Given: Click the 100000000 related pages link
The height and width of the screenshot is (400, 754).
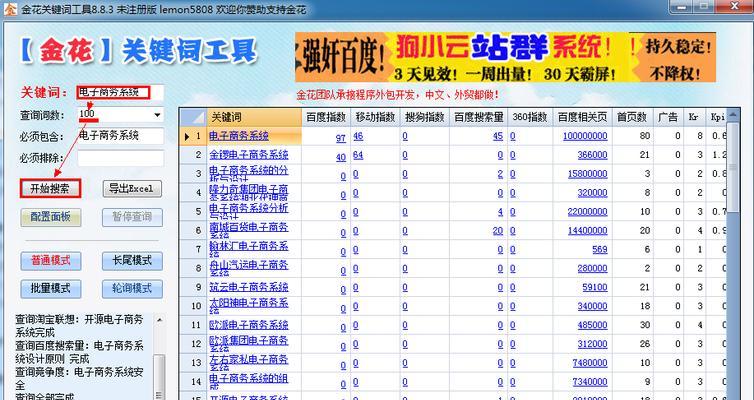Looking at the screenshot, I should 584,137.
